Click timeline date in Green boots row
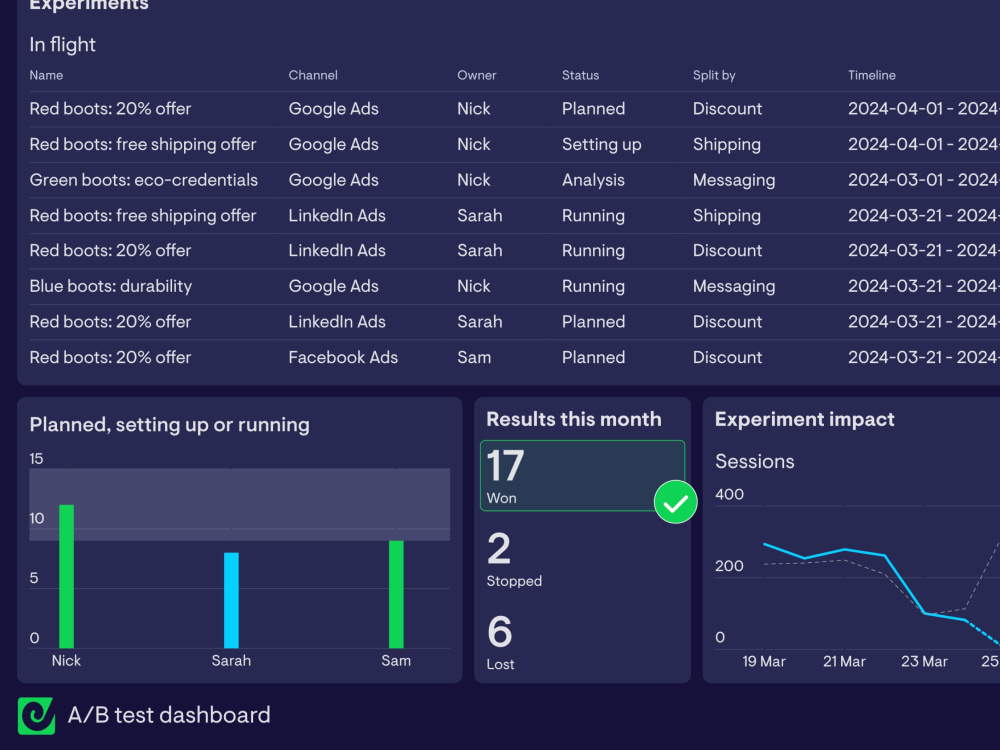This screenshot has width=1000, height=750. 923,180
